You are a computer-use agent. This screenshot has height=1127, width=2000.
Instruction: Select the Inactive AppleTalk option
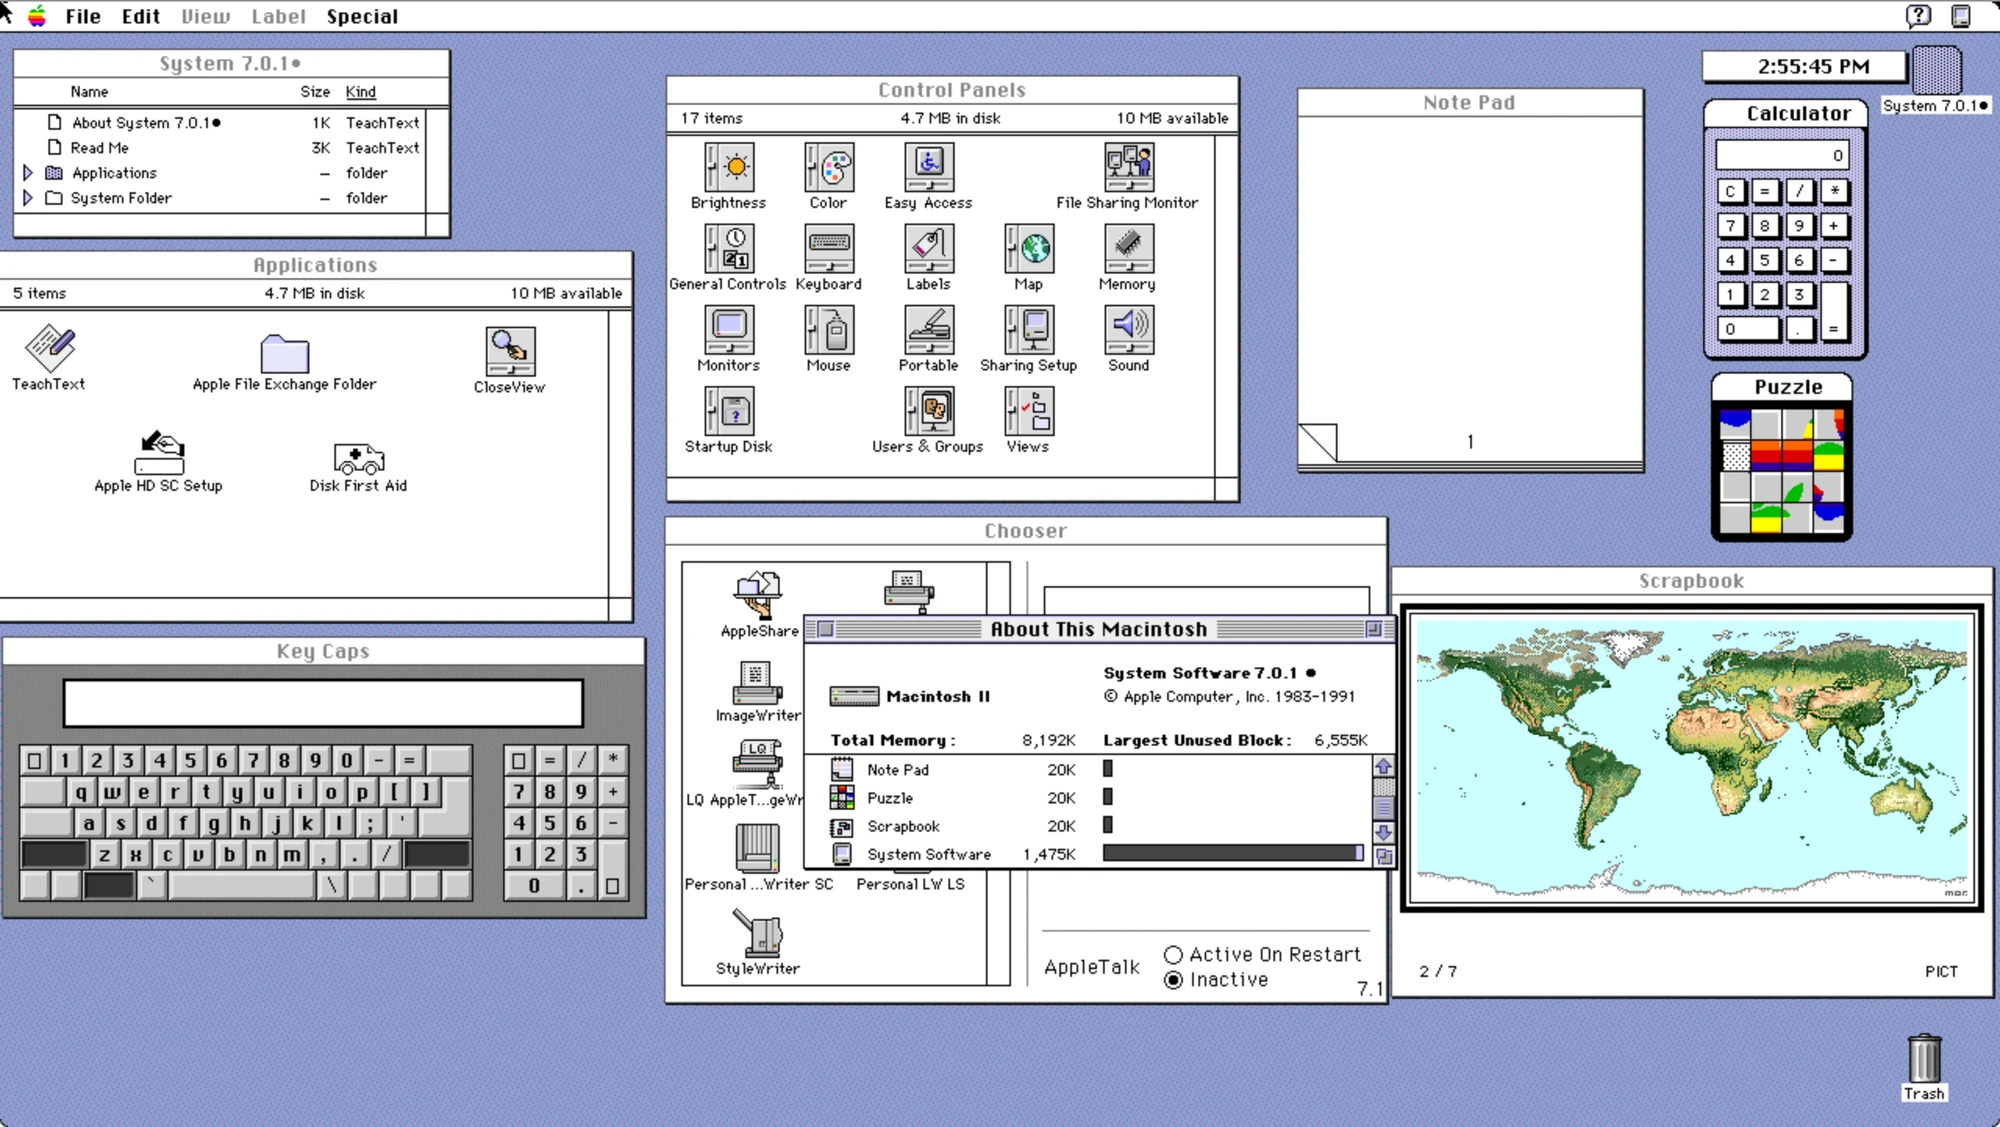1174,980
